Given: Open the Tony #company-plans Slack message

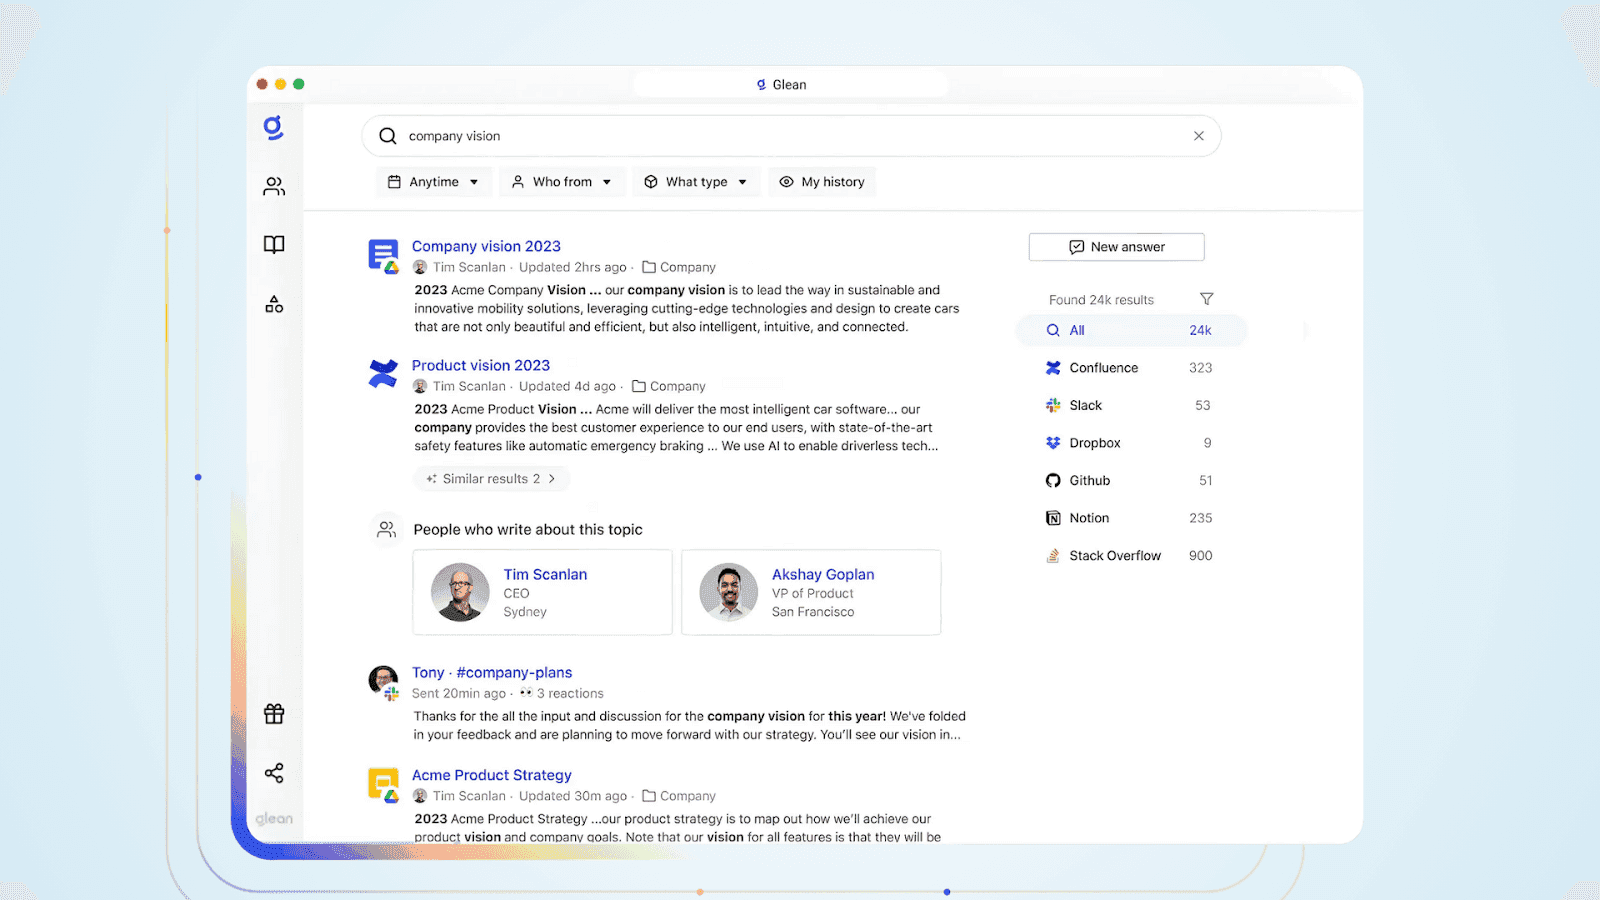Looking at the screenshot, I should [492, 672].
